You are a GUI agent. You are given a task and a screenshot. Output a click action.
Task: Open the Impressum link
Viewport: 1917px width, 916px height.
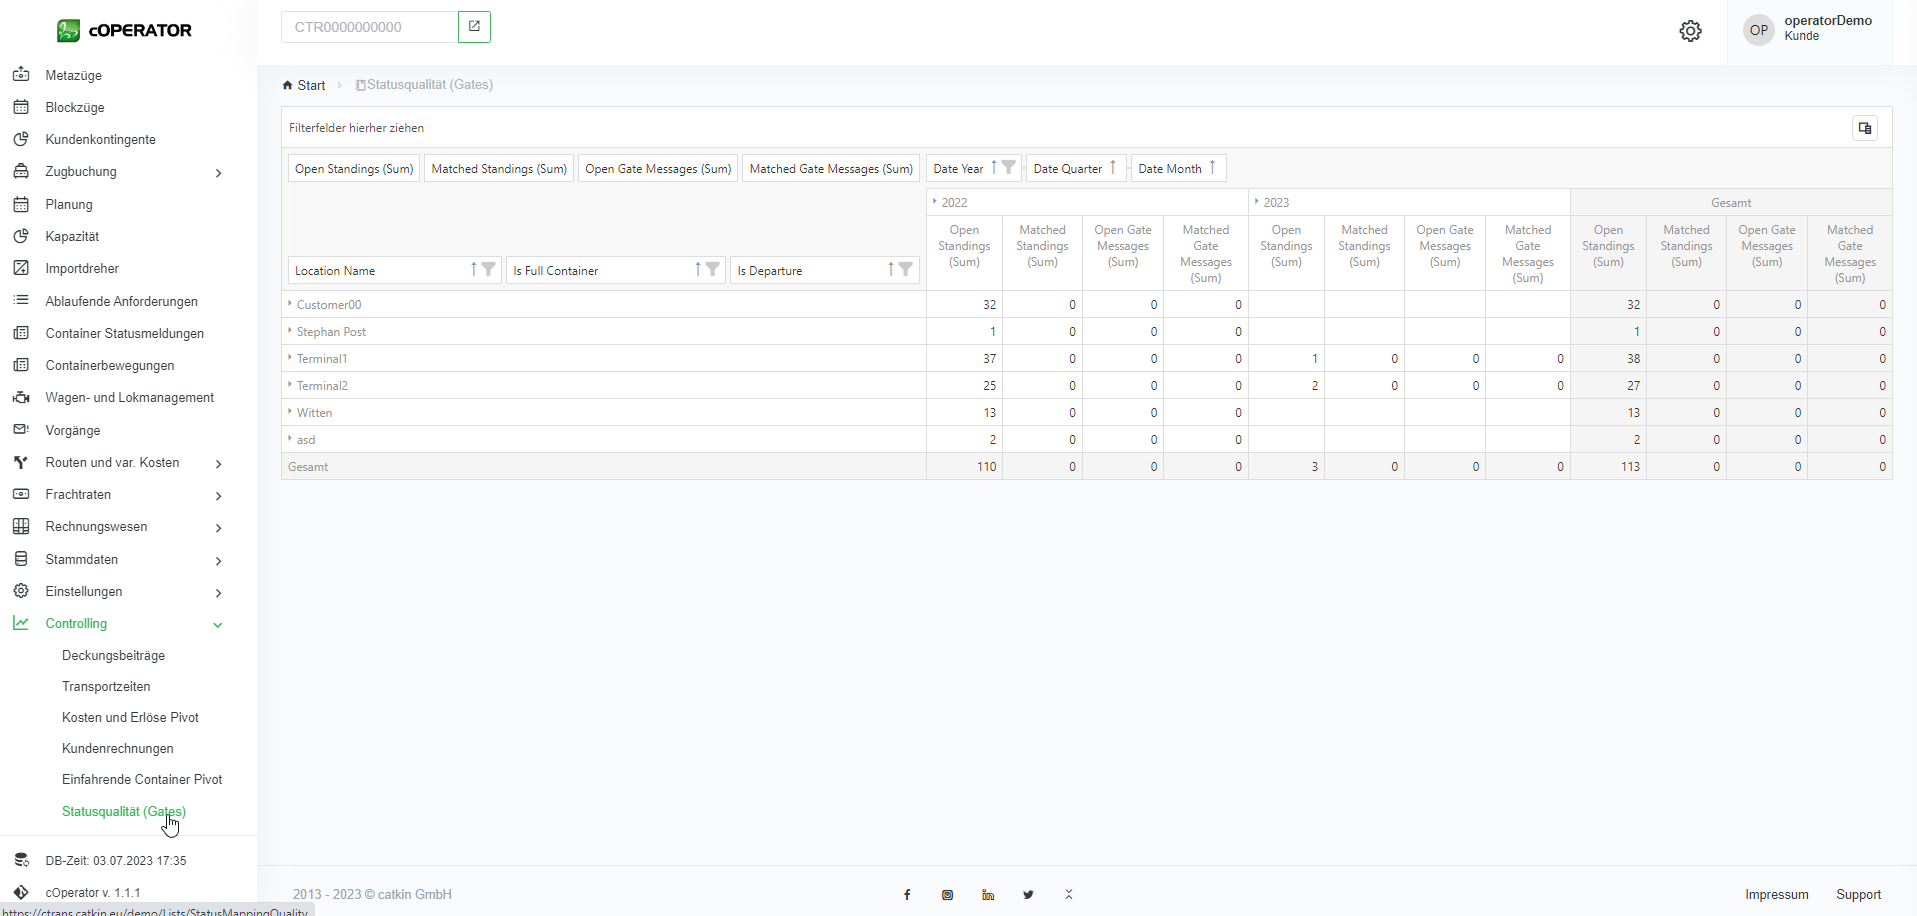click(x=1776, y=895)
